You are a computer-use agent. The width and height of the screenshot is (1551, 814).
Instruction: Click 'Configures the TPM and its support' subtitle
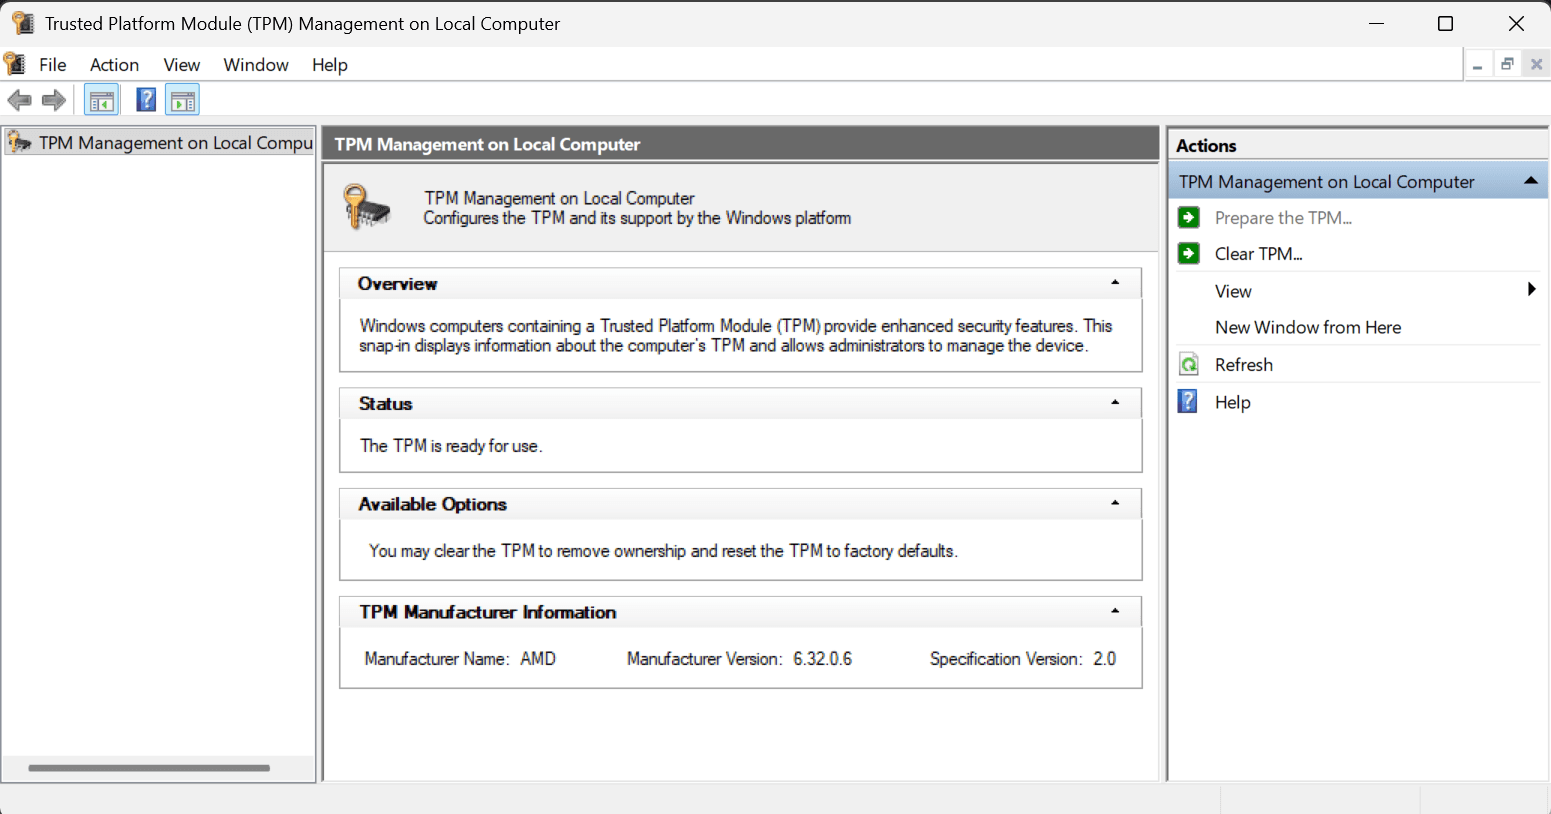pyautogui.click(x=637, y=218)
